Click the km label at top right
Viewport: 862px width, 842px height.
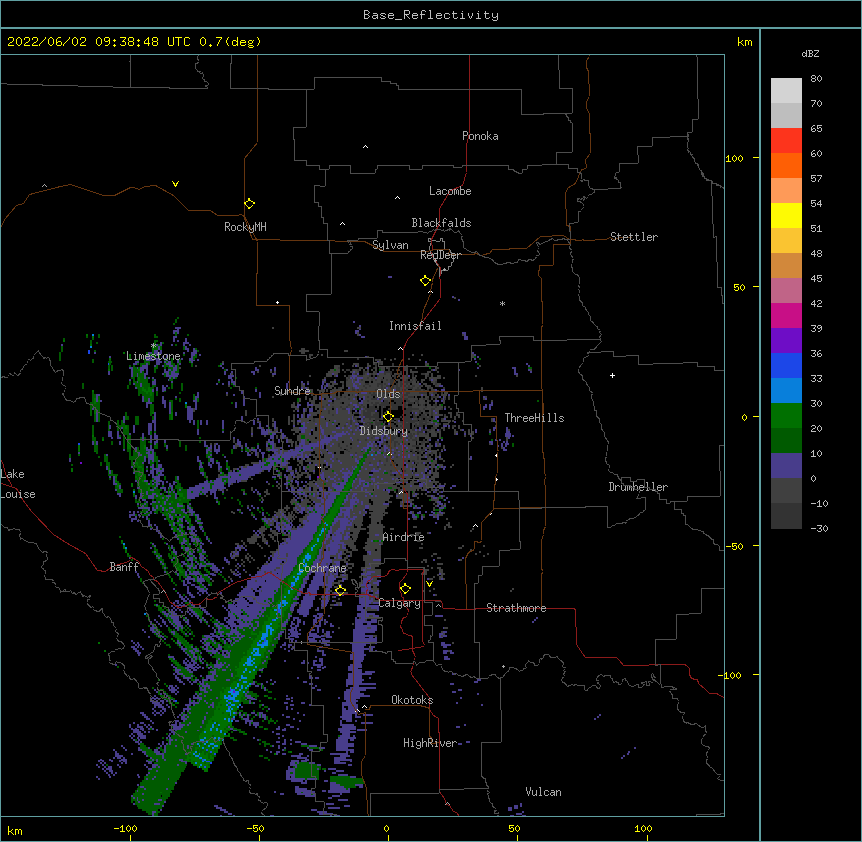744,42
